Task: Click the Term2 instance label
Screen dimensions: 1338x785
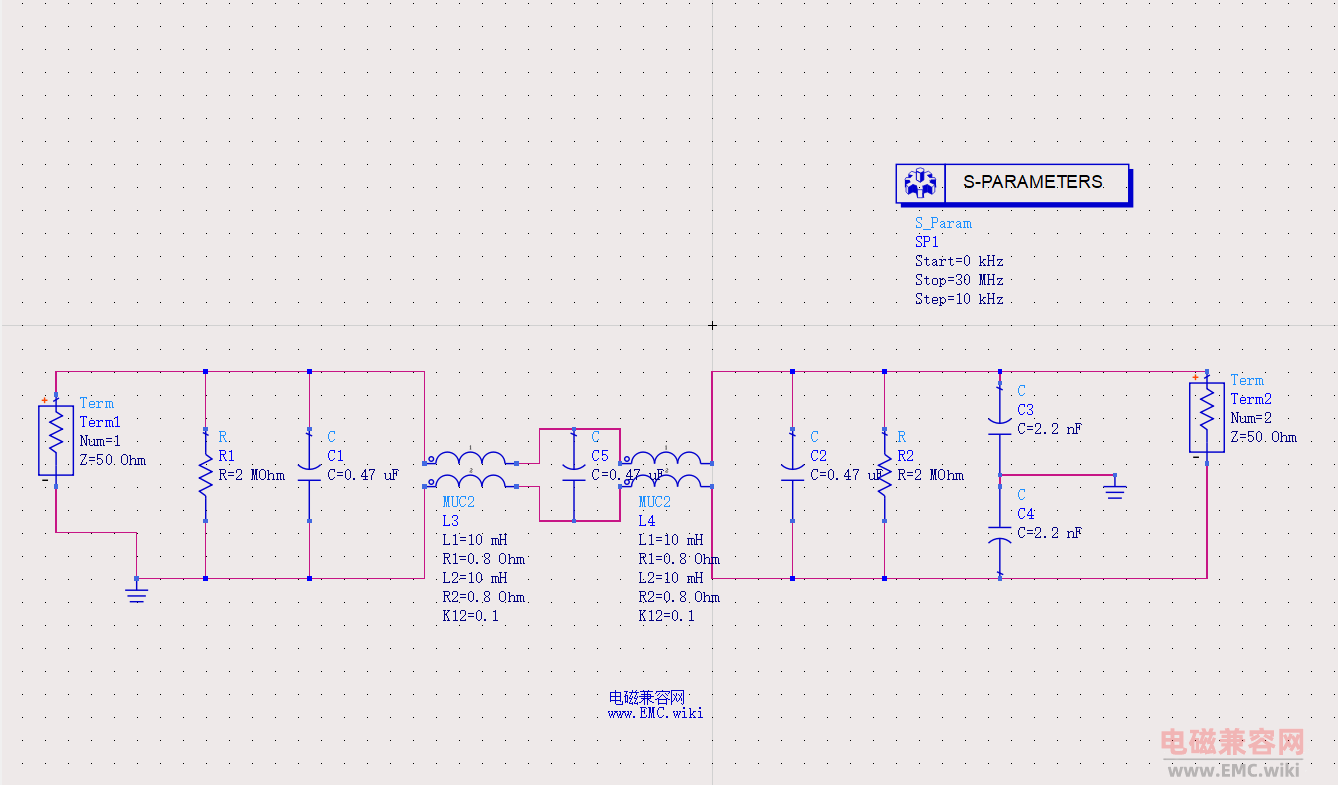Action: coord(1251,399)
